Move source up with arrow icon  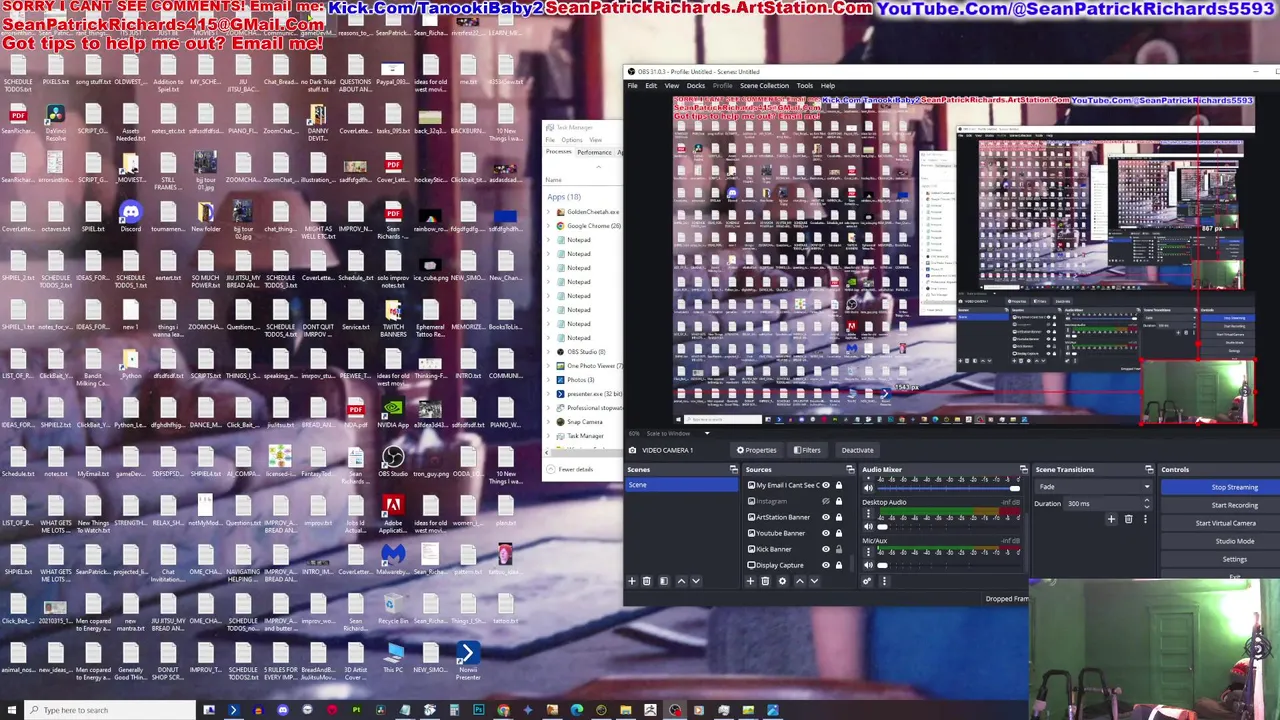point(799,581)
